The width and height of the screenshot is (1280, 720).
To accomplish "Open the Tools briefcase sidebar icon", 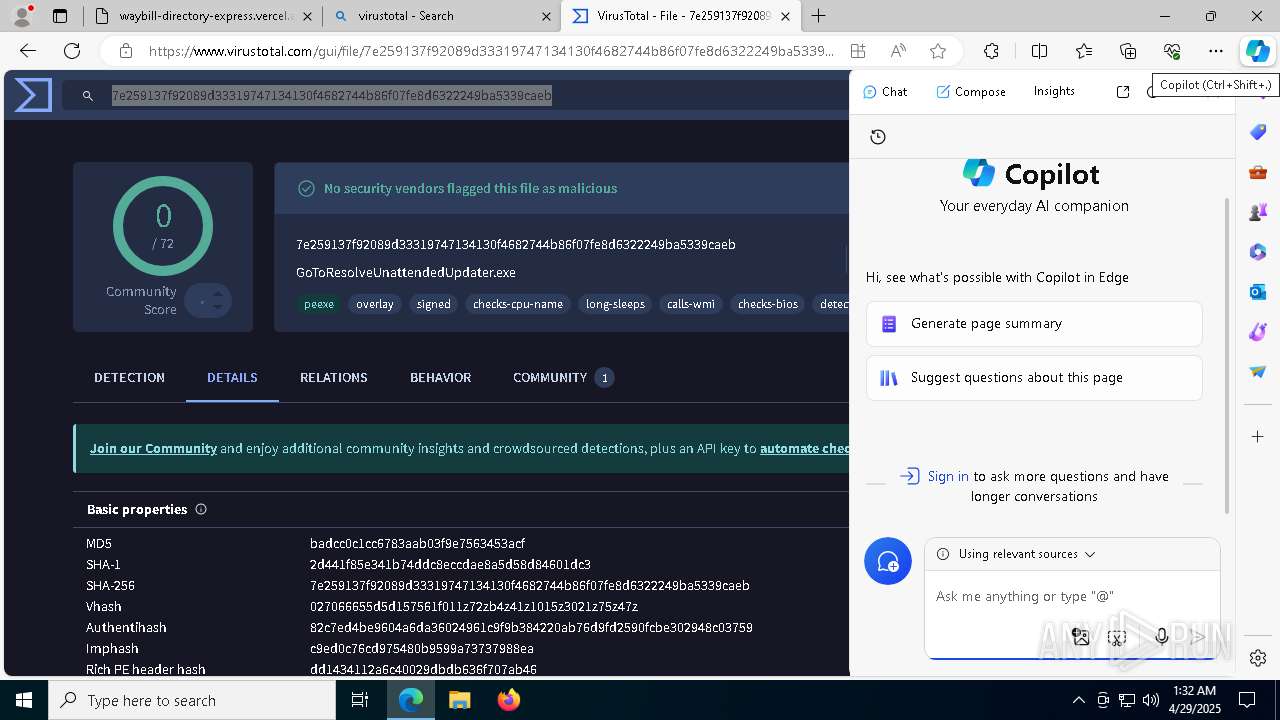I will 1258,172.
